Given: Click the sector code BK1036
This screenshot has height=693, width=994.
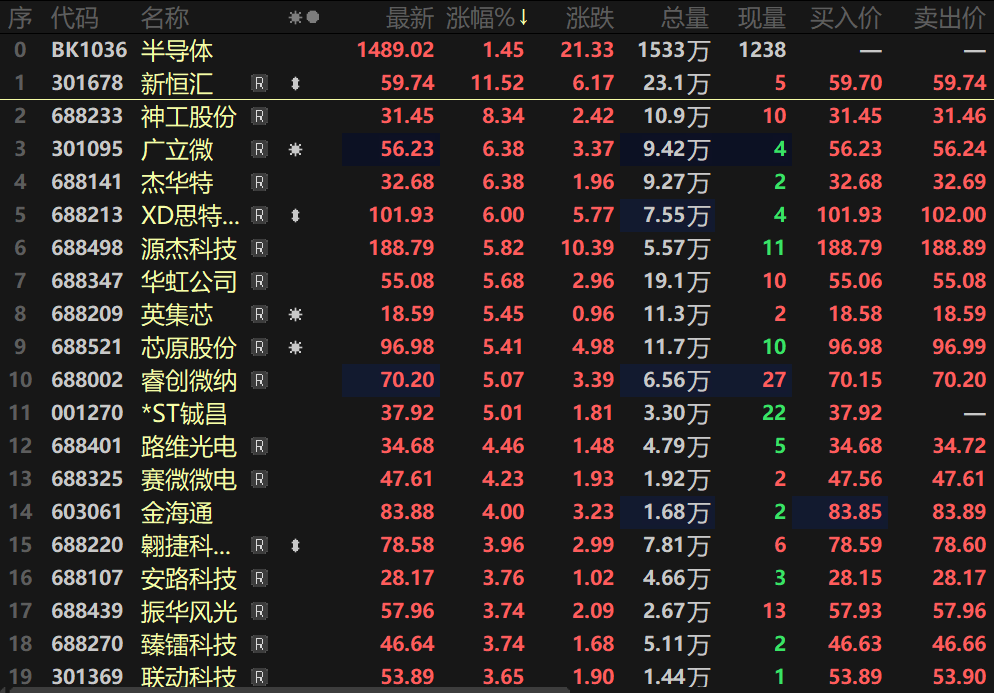Looking at the screenshot, I should pyautogui.click(x=89, y=50).
